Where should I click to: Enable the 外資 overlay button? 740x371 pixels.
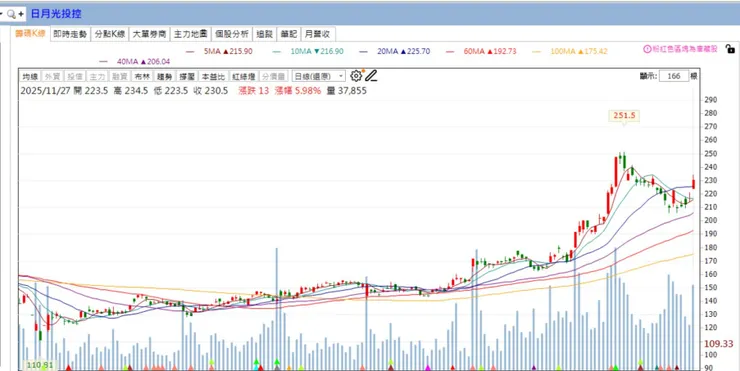(52, 76)
